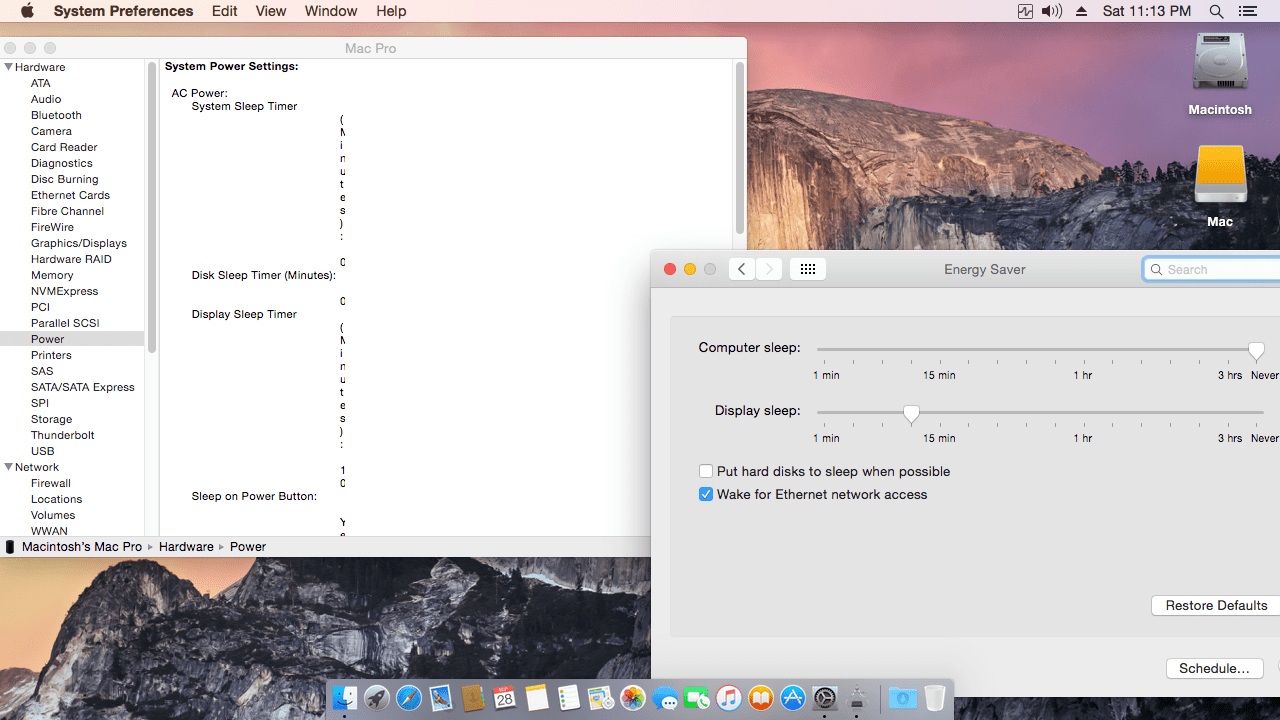Image resolution: width=1280 pixels, height=720 pixels.
Task: Open Maps from the Dock
Action: tap(601, 698)
